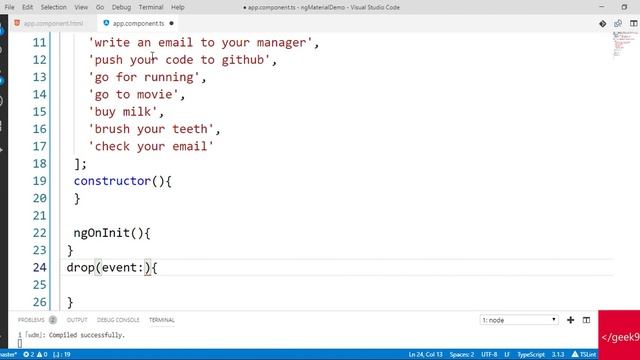Viewport: 640px width, 360px height.
Task: Open the Help menu
Action: point(178,7)
